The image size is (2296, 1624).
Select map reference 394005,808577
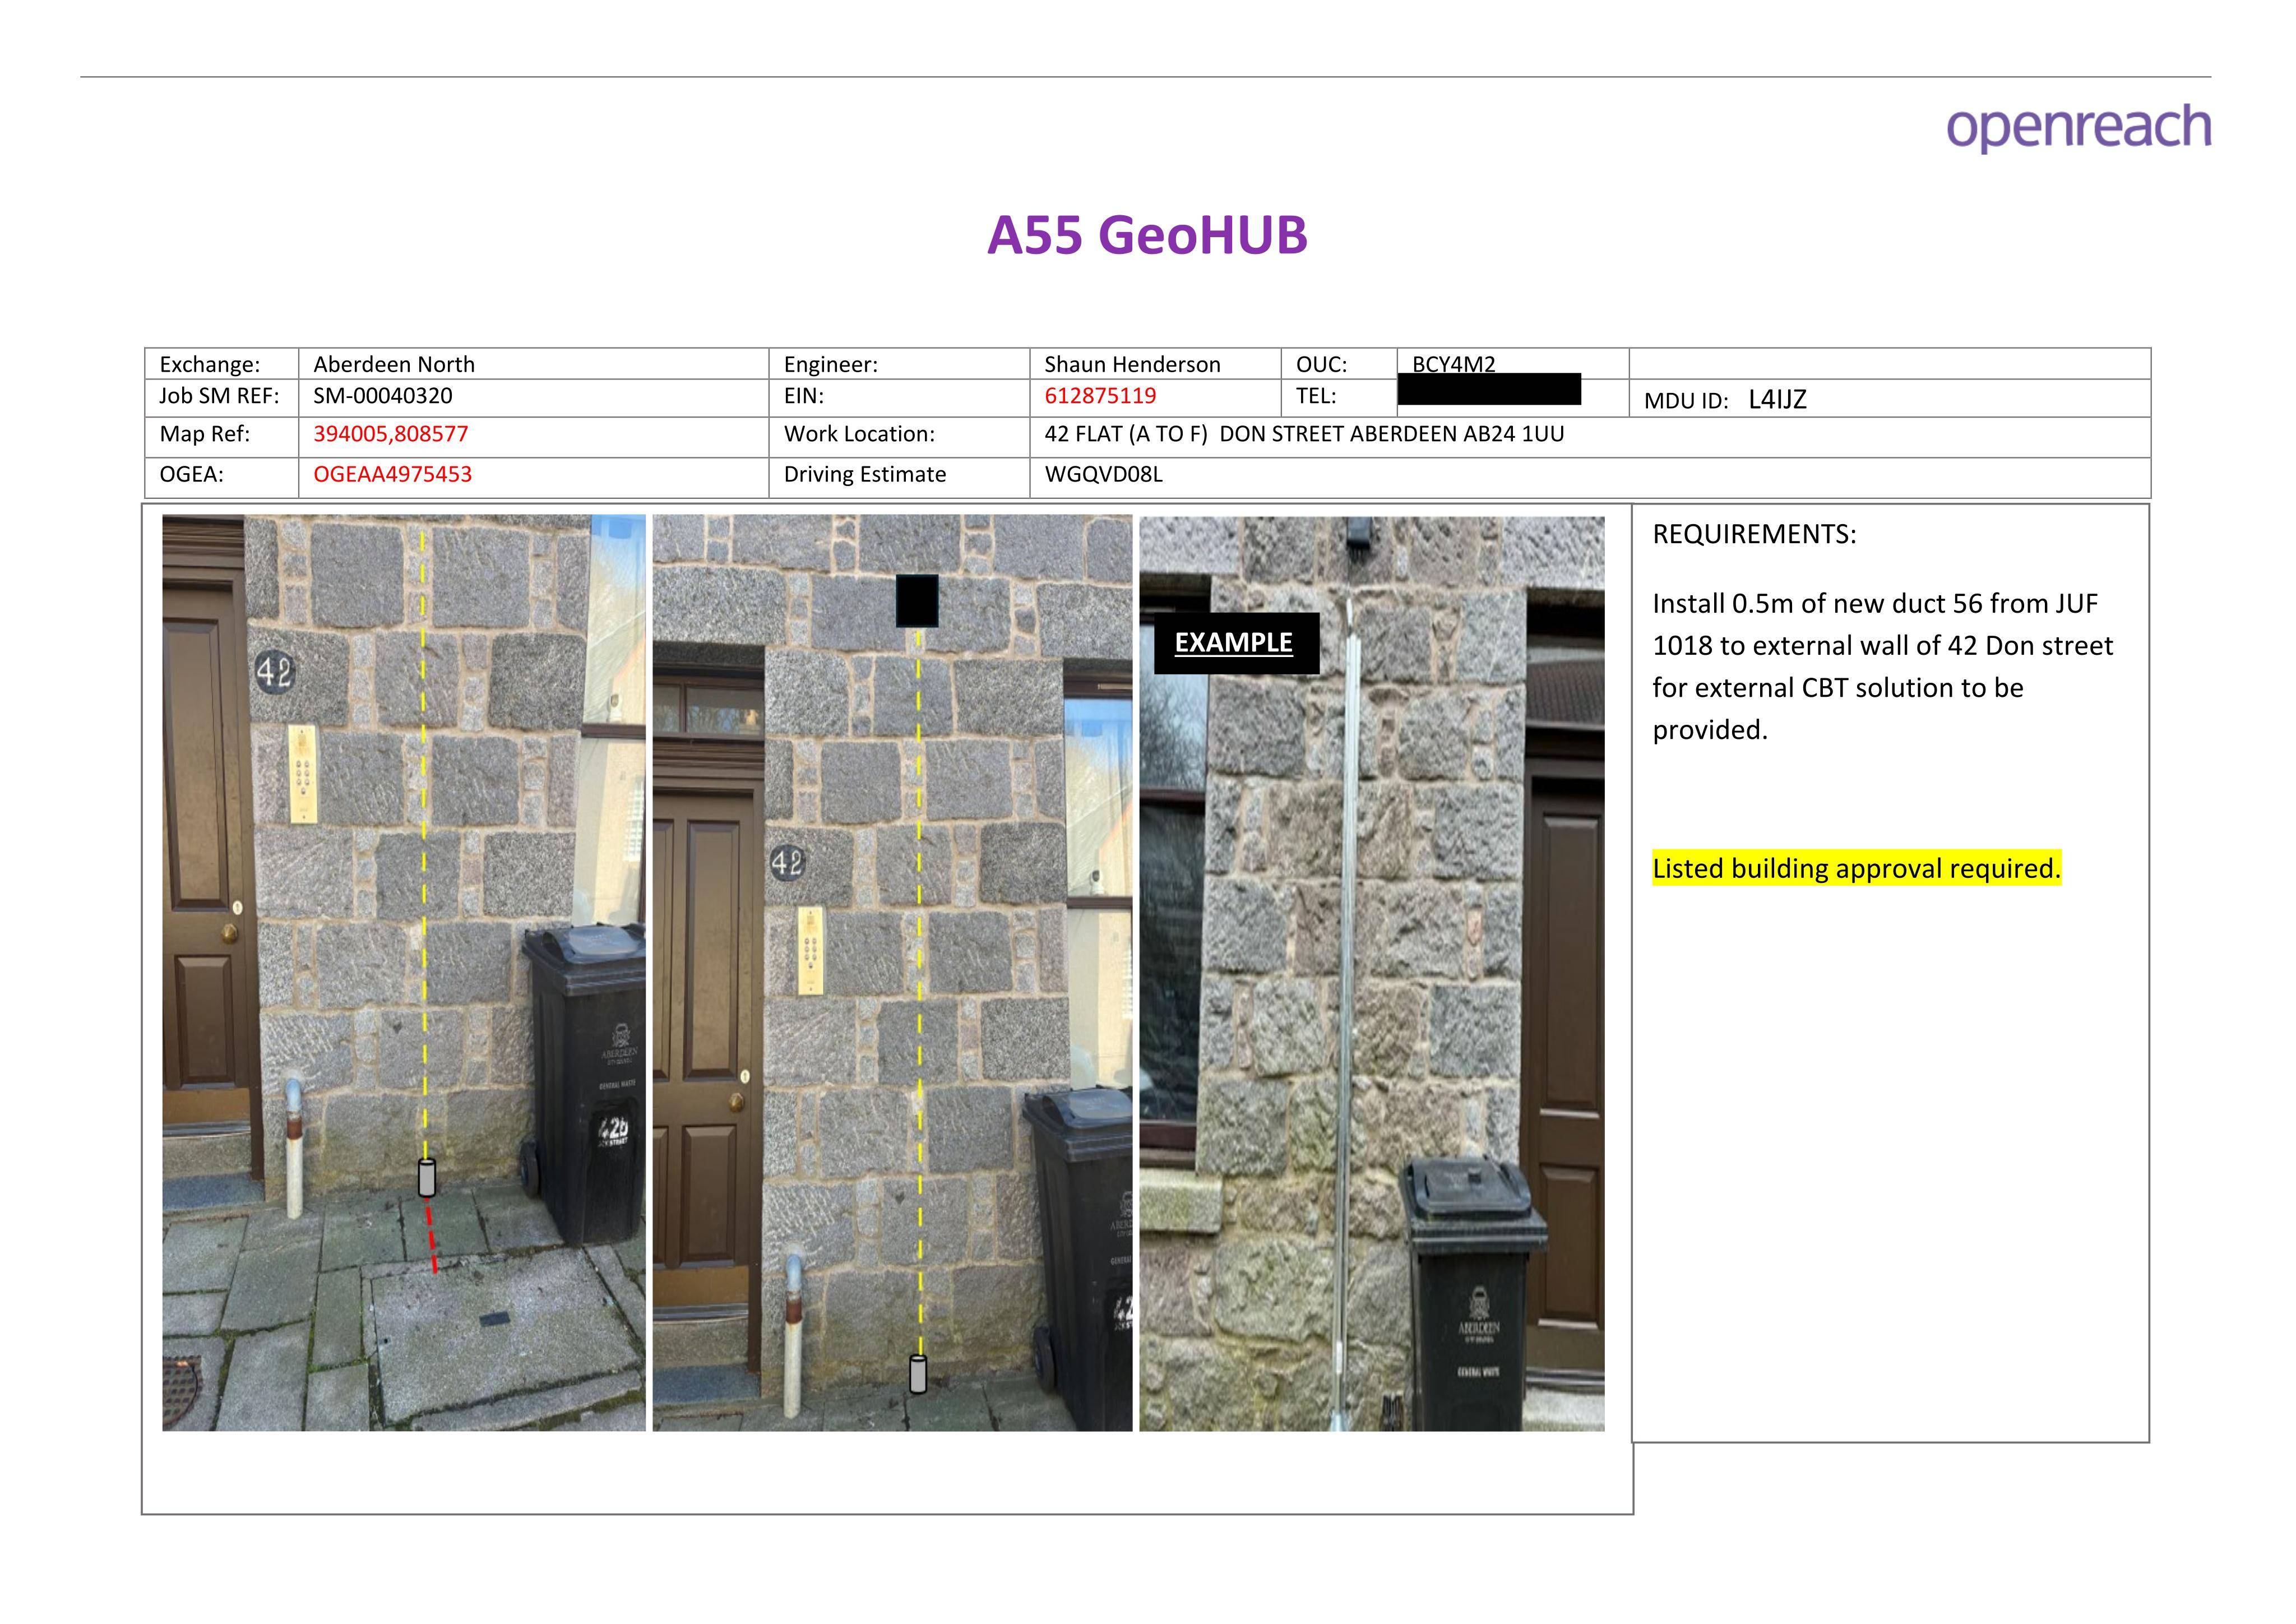pyautogui.click(x=391, y=434)
